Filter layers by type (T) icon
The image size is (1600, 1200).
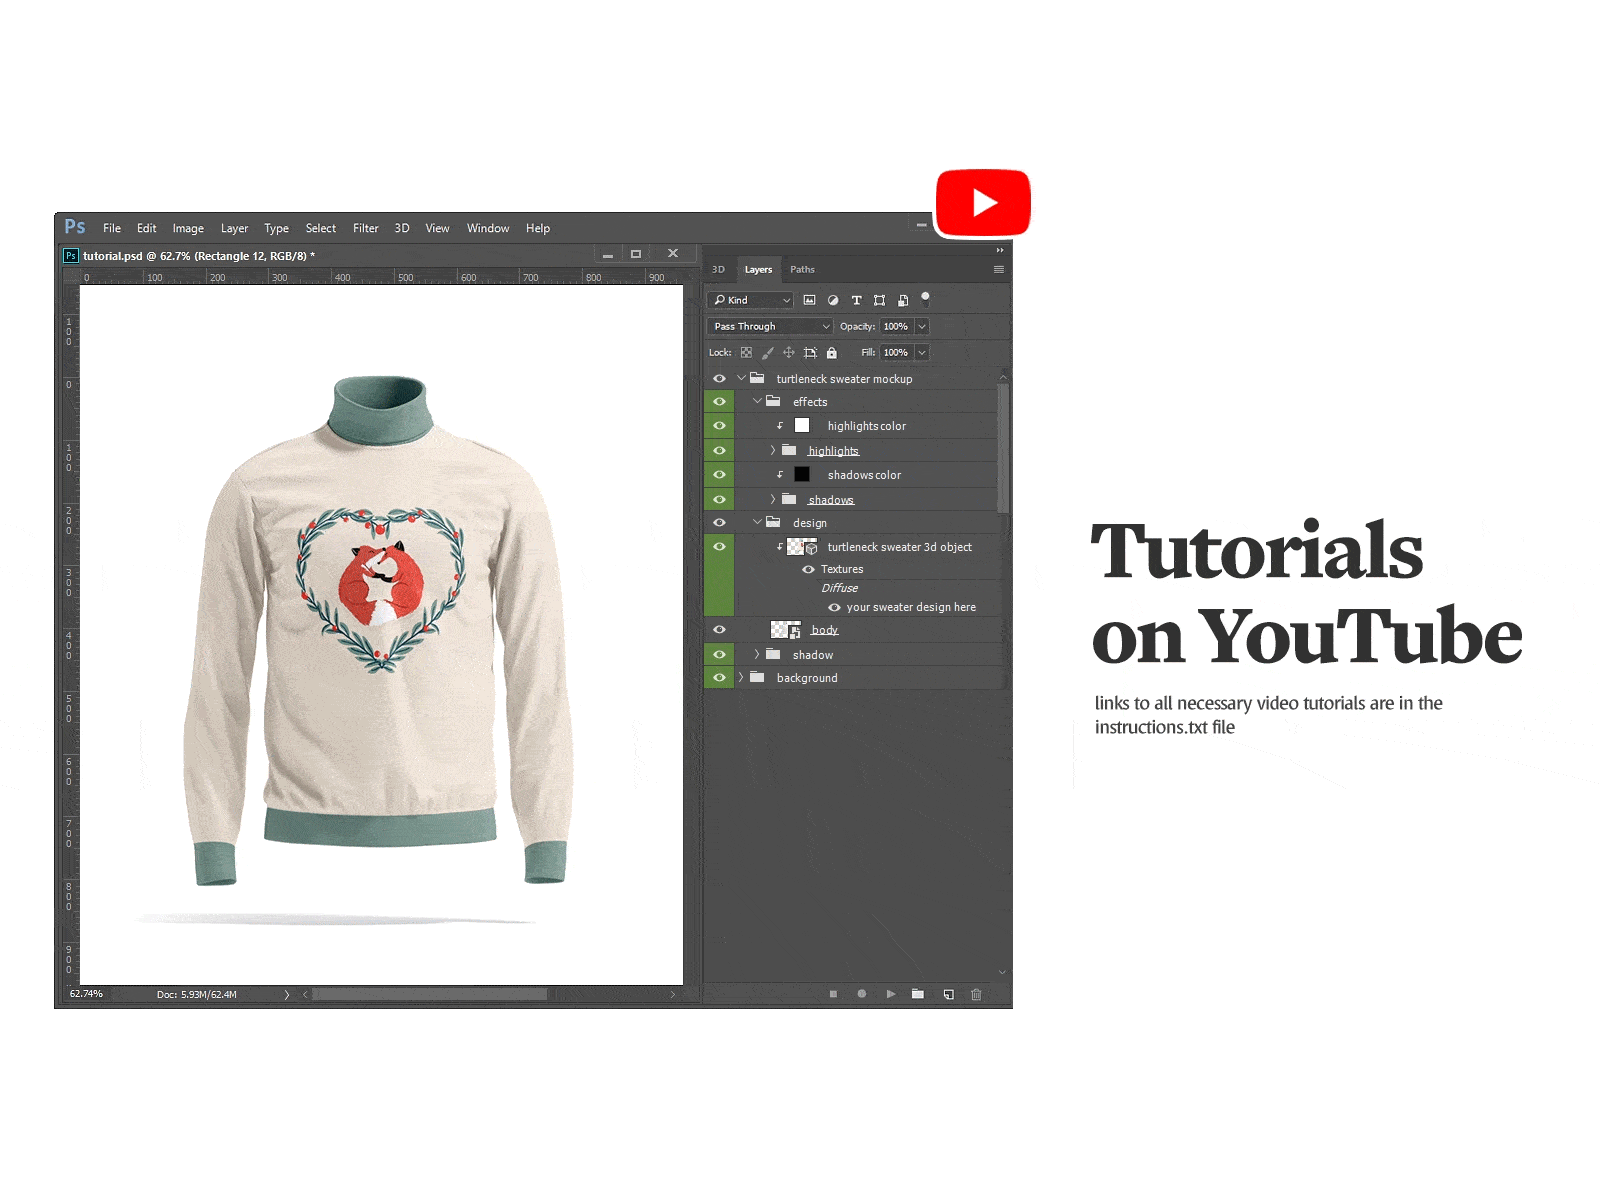(x=856, y=300)
